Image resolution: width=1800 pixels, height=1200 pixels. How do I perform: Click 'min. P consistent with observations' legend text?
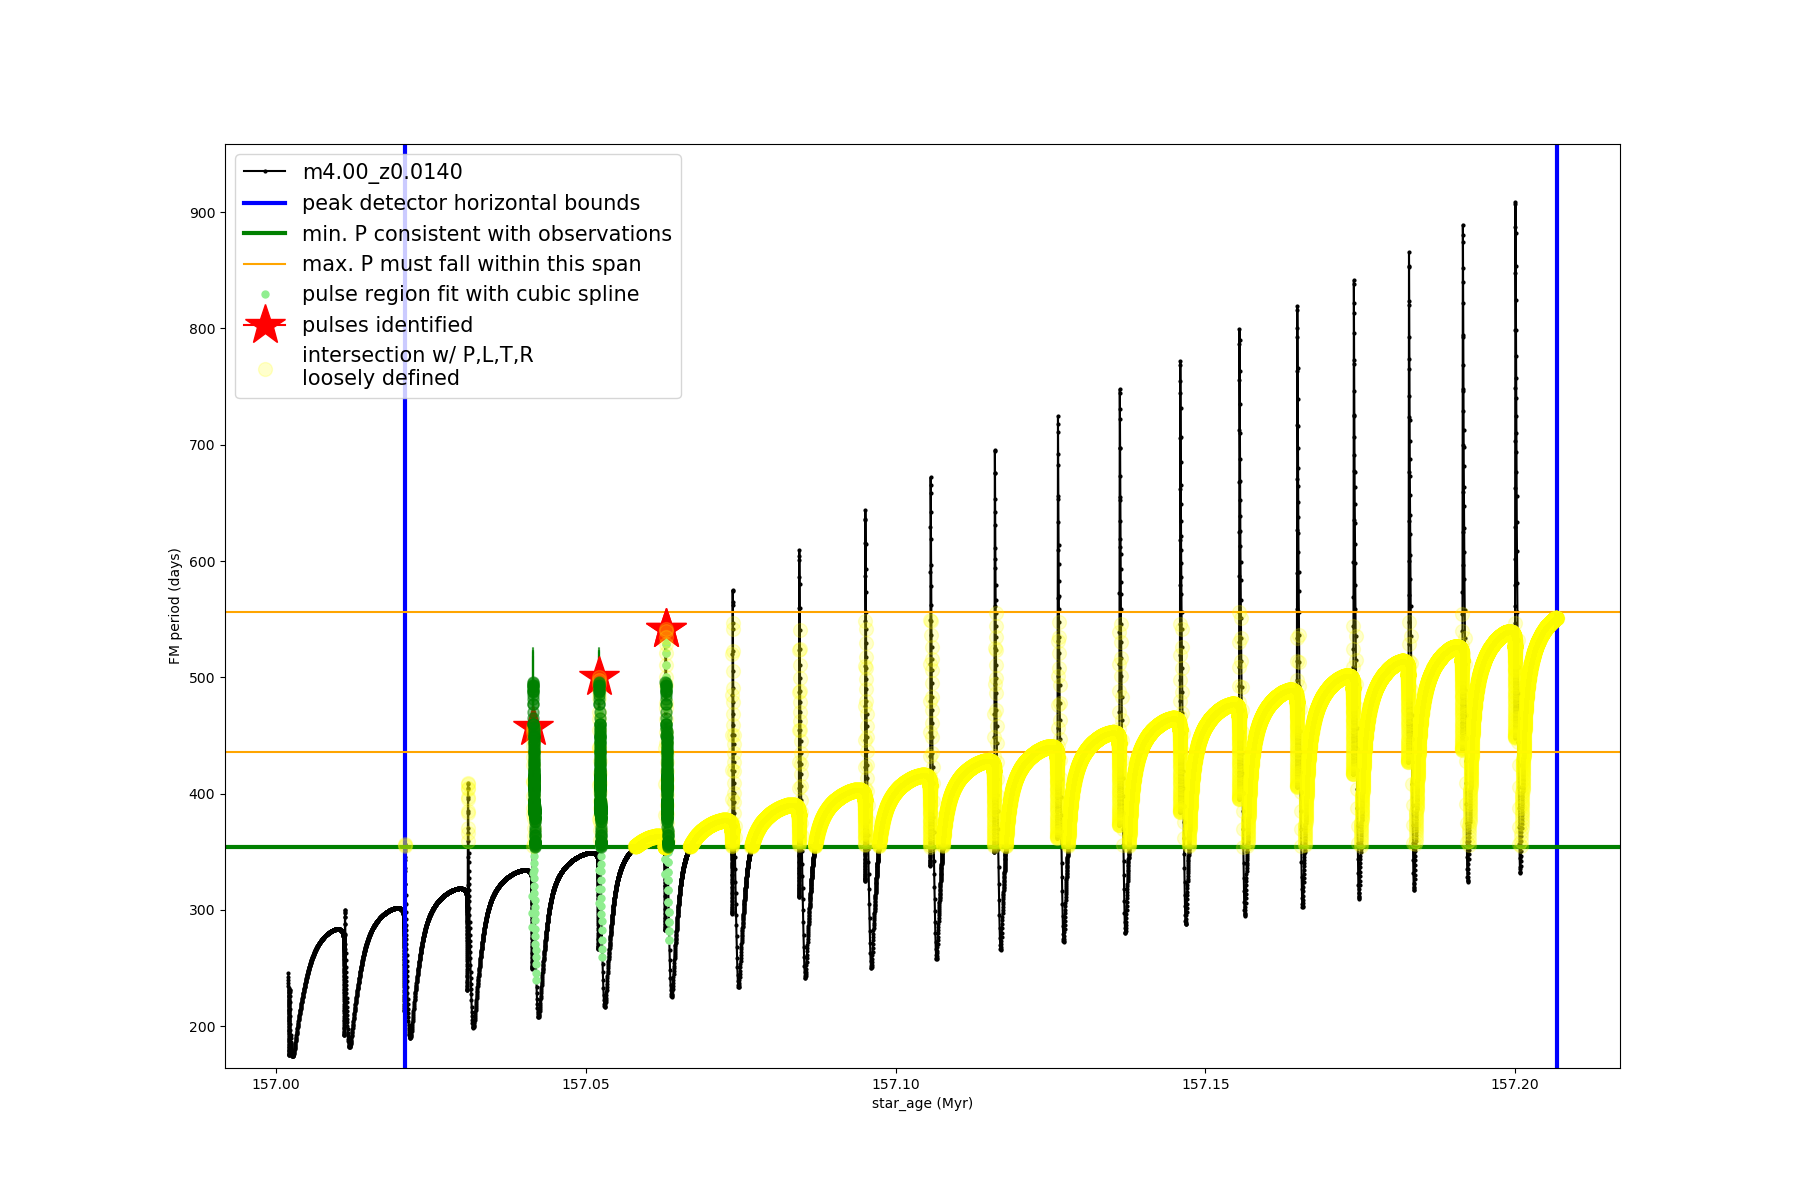coord(486,234)
